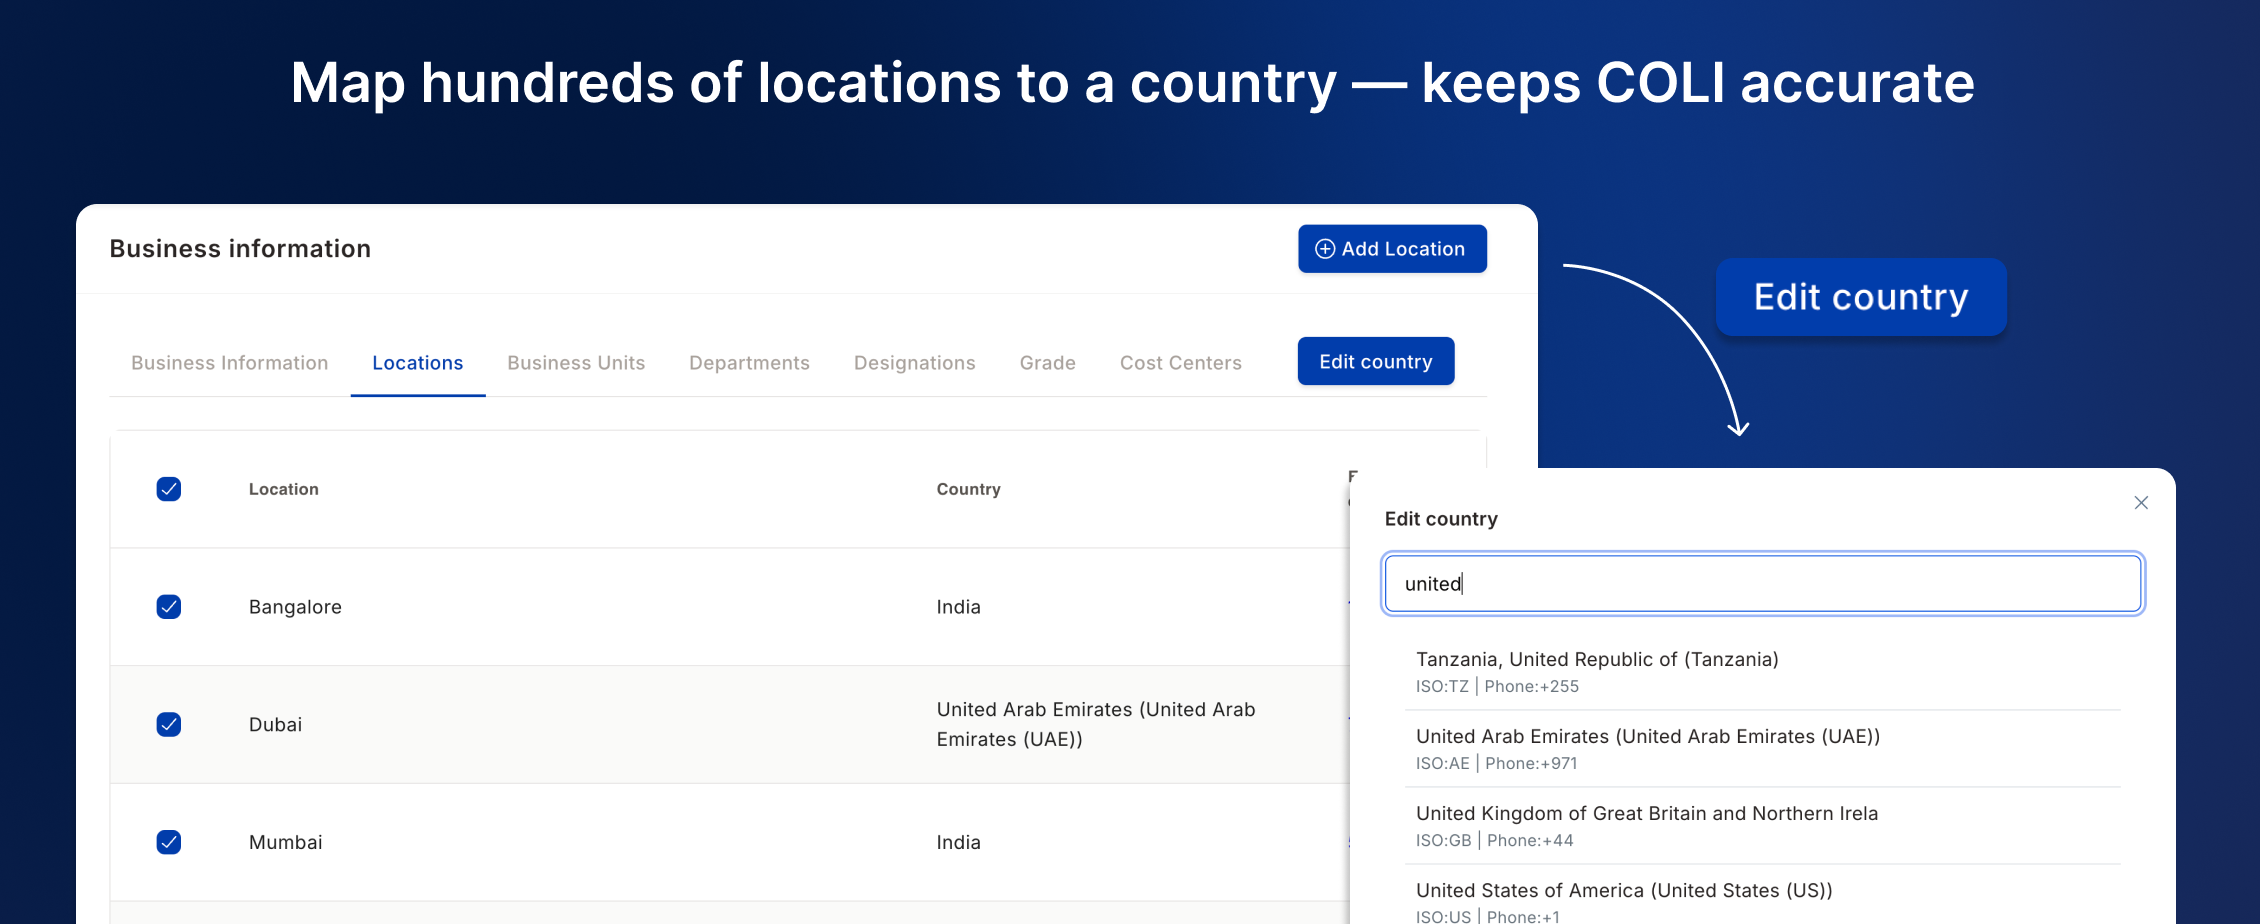The image size is (2260, 924).
Task: Click the Dubai location name
Action: tap(275, 724)
